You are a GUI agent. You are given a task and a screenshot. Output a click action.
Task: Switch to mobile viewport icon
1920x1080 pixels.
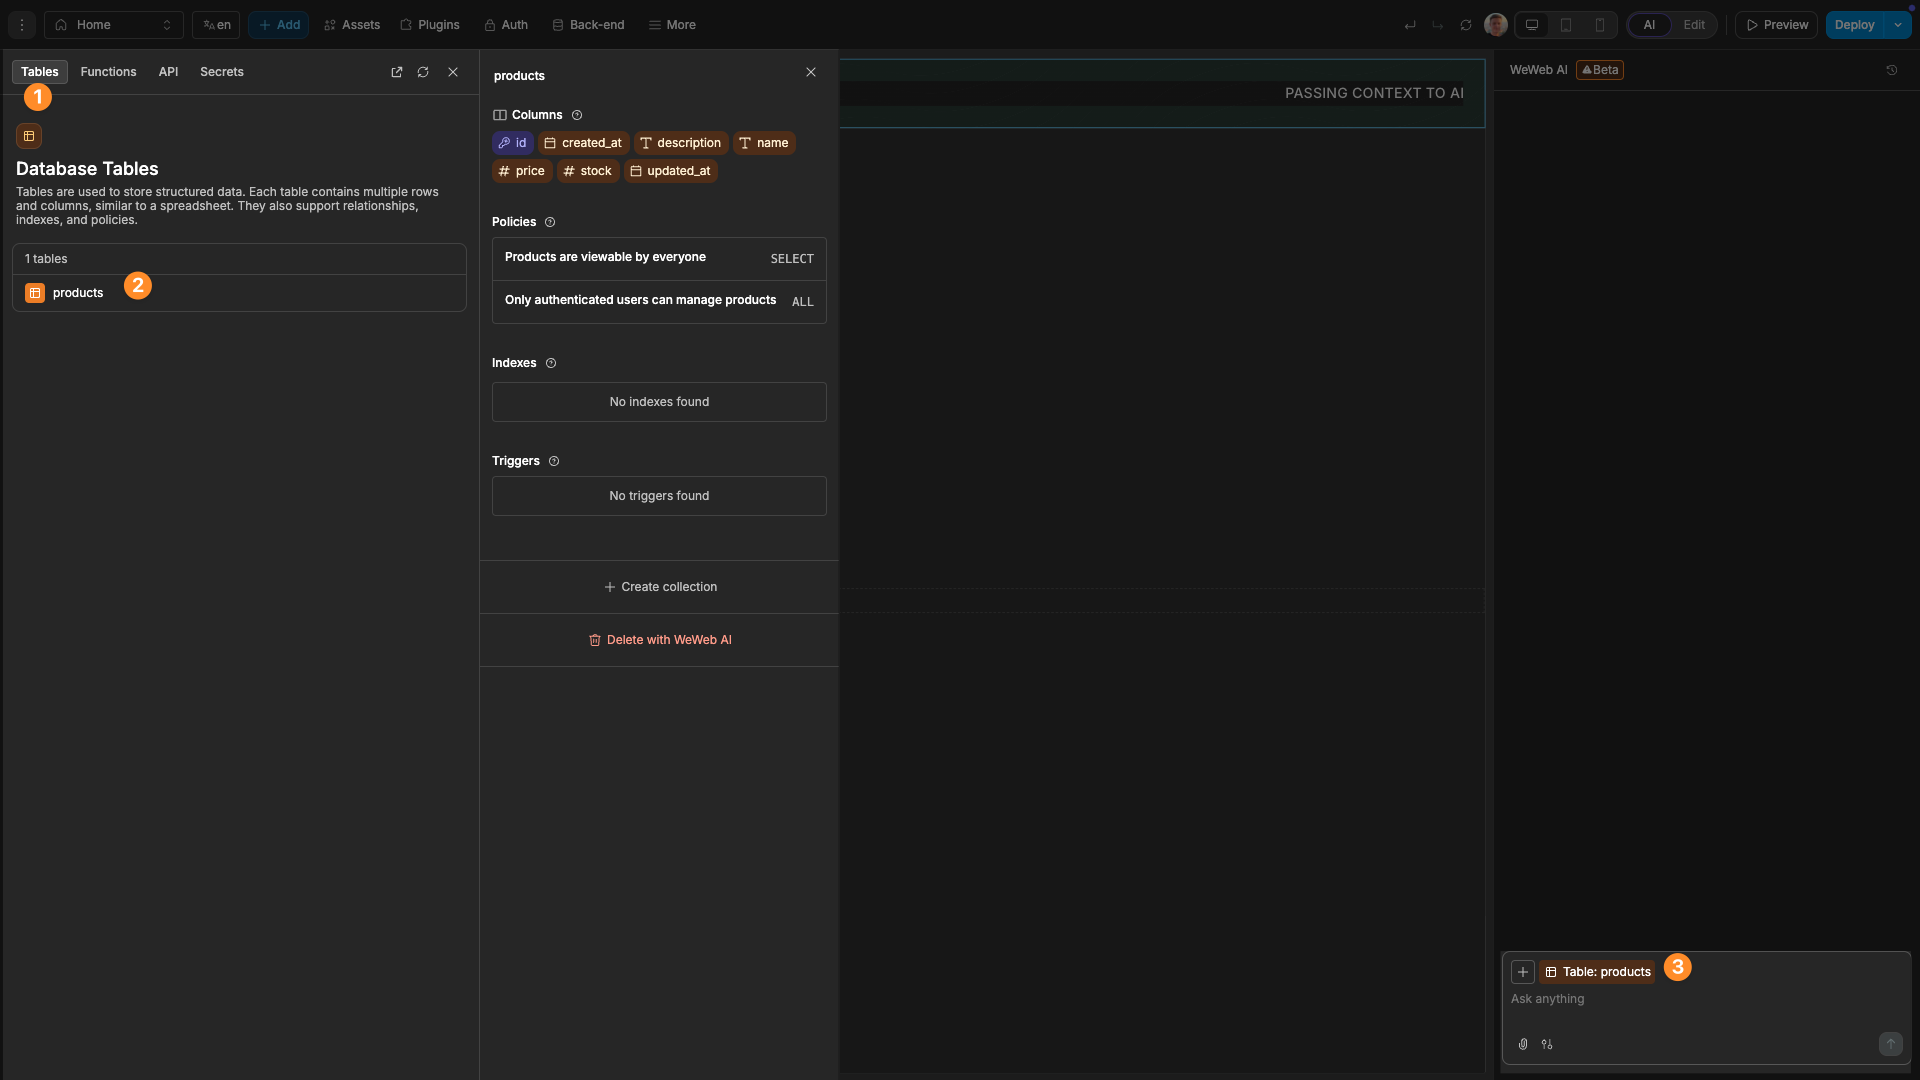(1600, 25)
